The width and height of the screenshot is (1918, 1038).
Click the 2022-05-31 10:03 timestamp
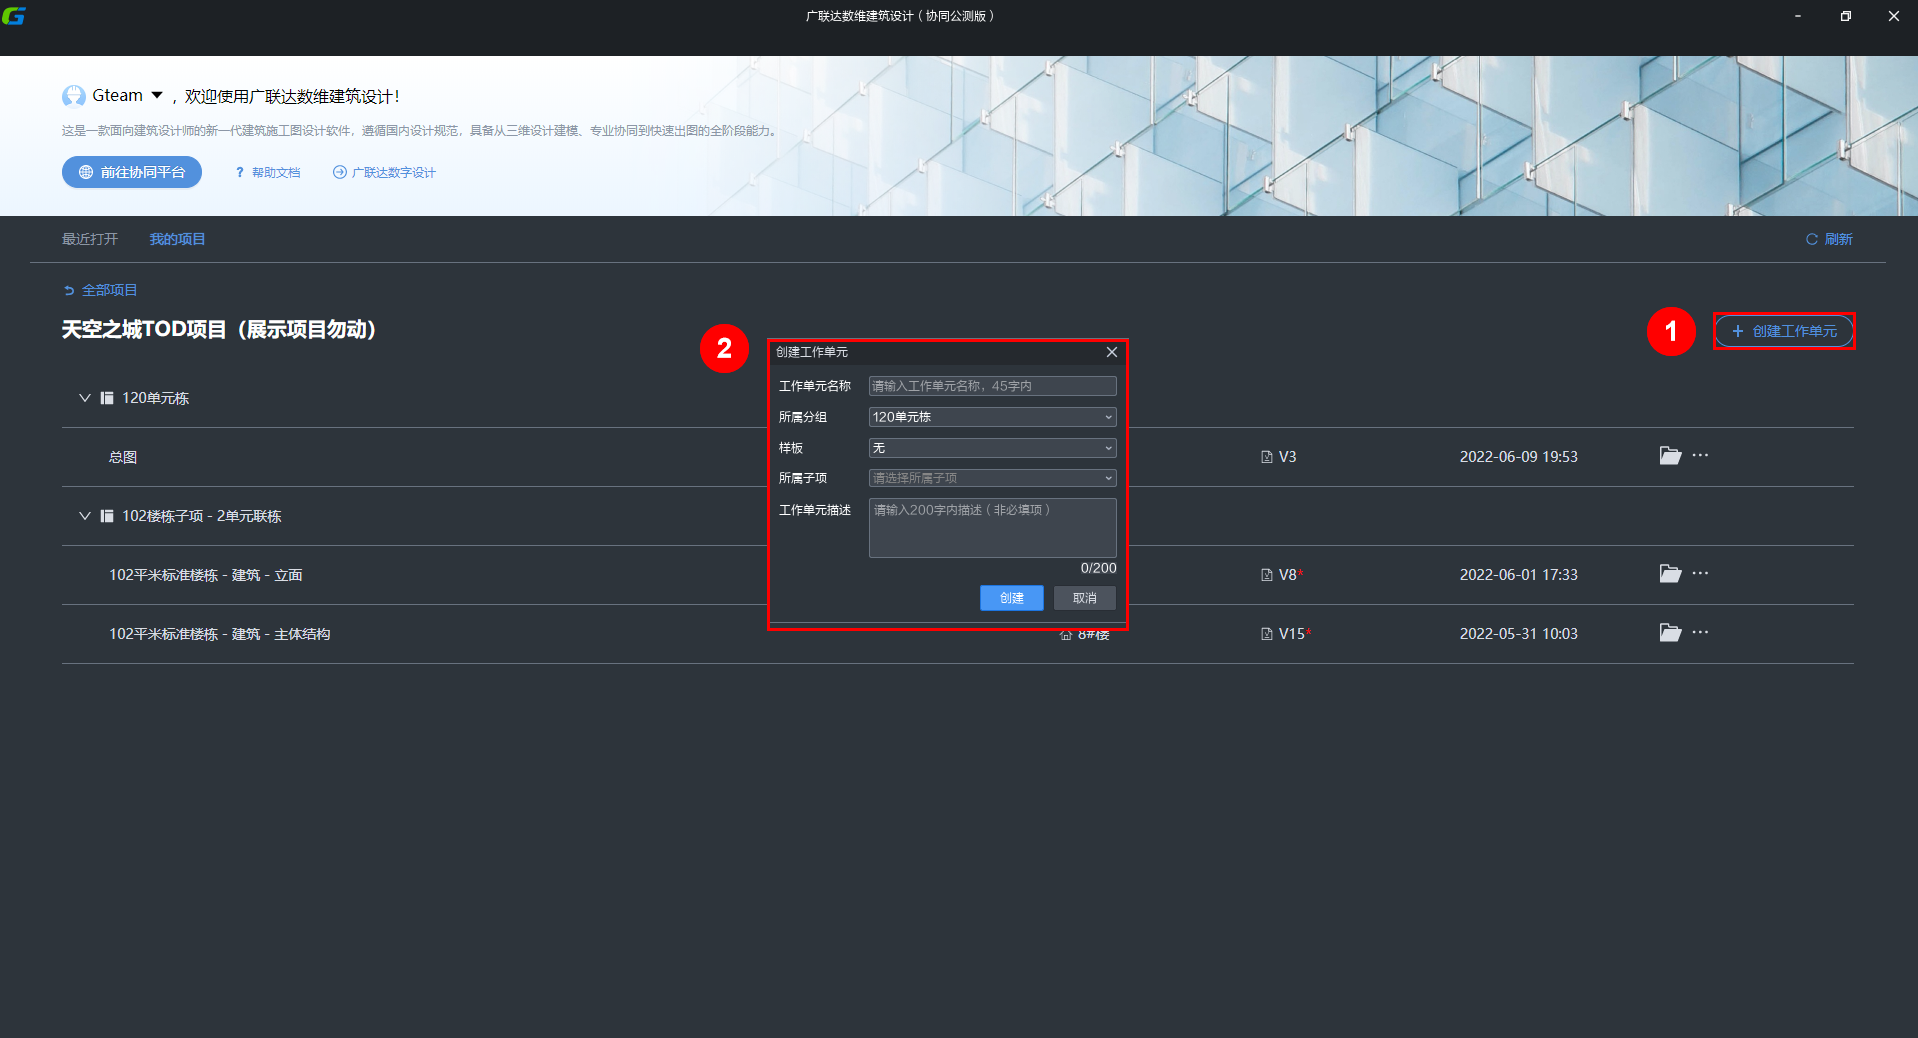point(1519,634)
